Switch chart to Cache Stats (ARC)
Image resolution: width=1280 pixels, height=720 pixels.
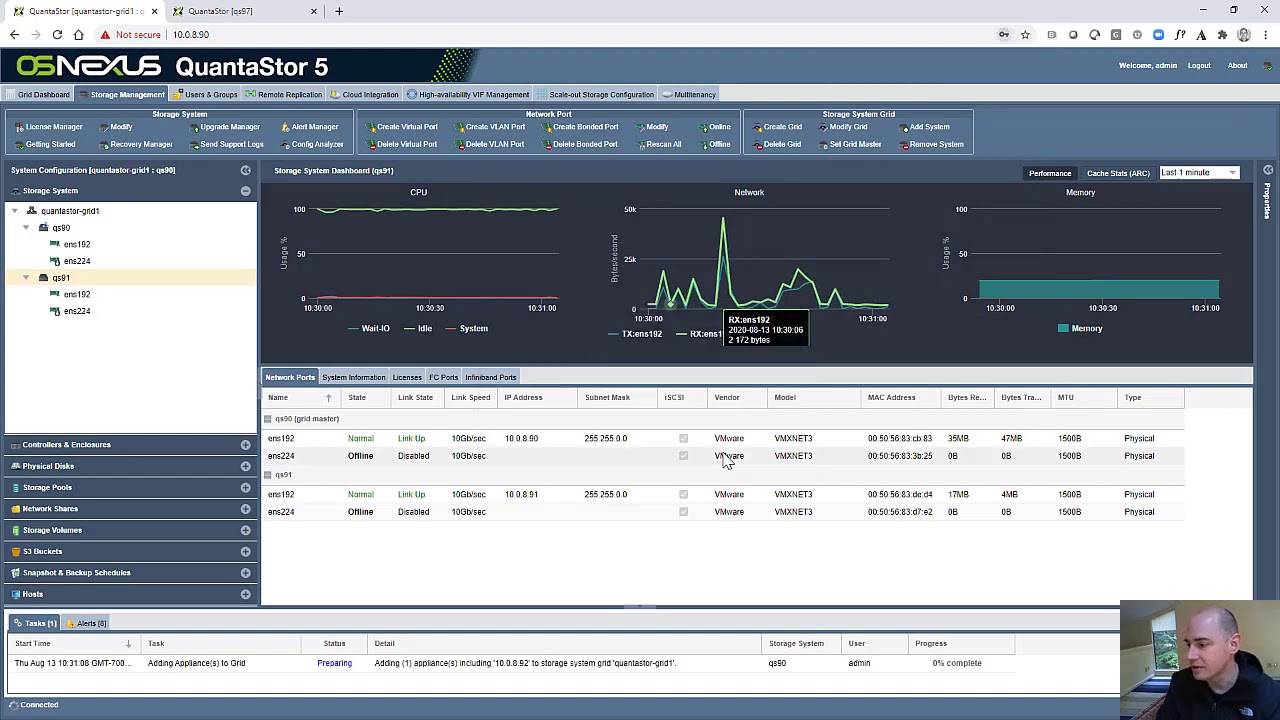pyautogui.click(x=1118, y=173)
